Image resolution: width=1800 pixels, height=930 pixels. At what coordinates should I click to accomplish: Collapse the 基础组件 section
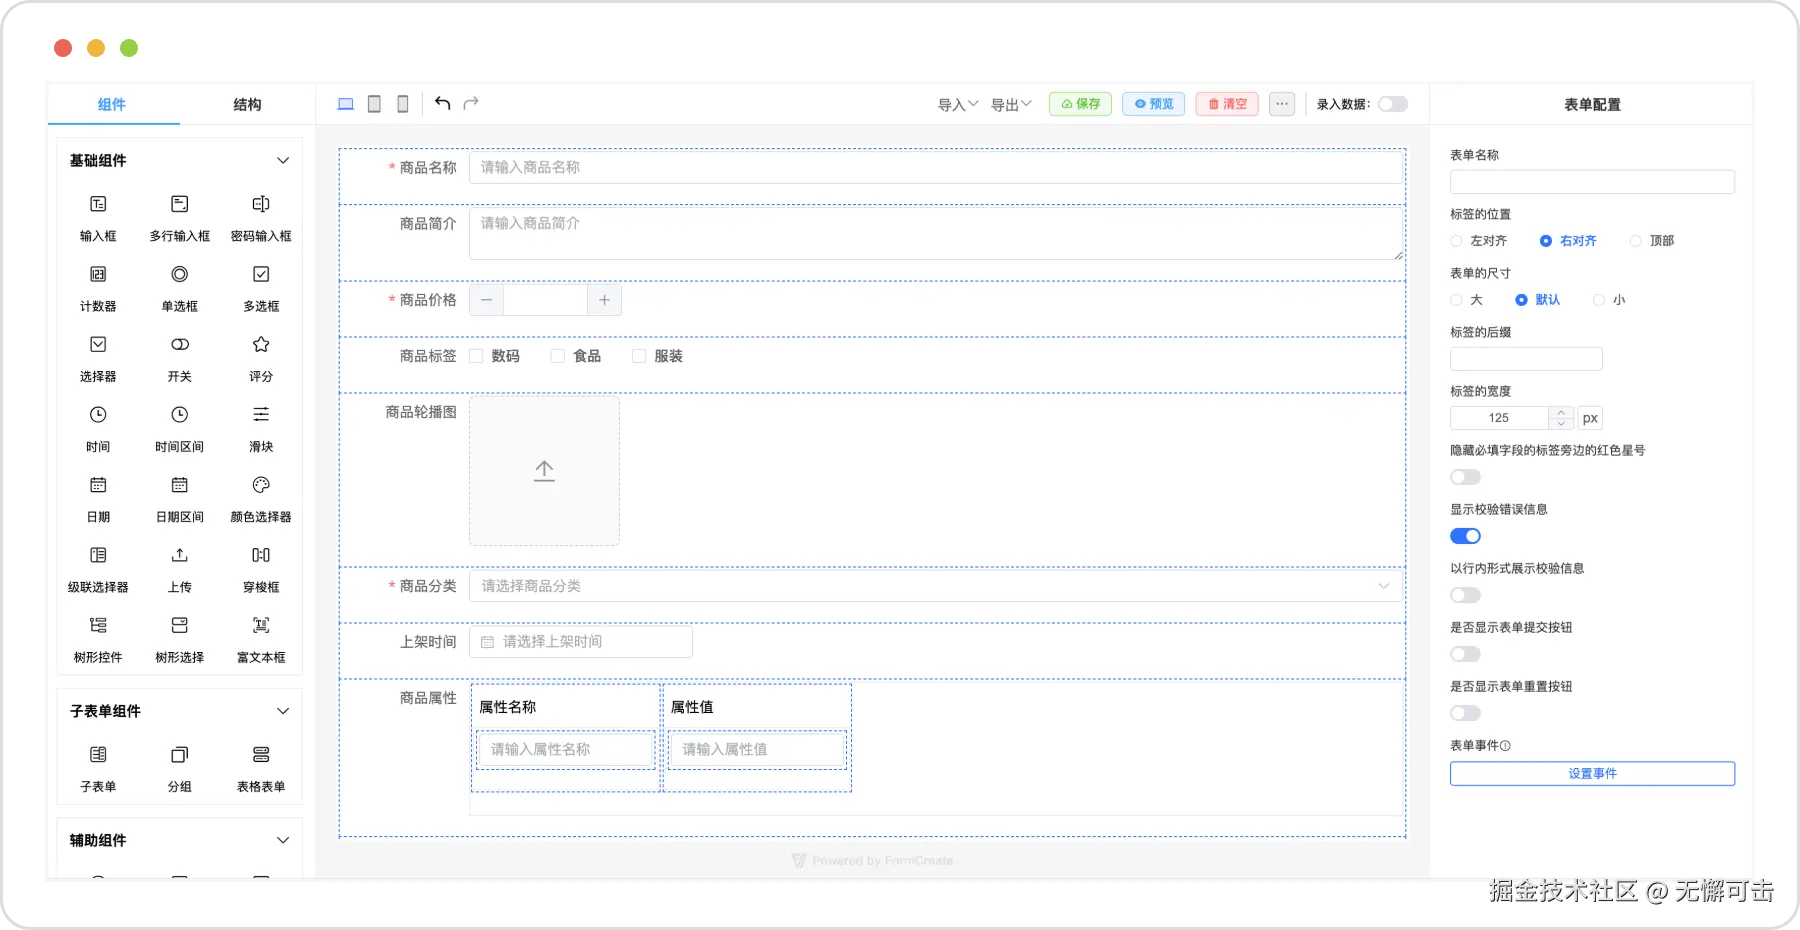(x=283, y=160)
